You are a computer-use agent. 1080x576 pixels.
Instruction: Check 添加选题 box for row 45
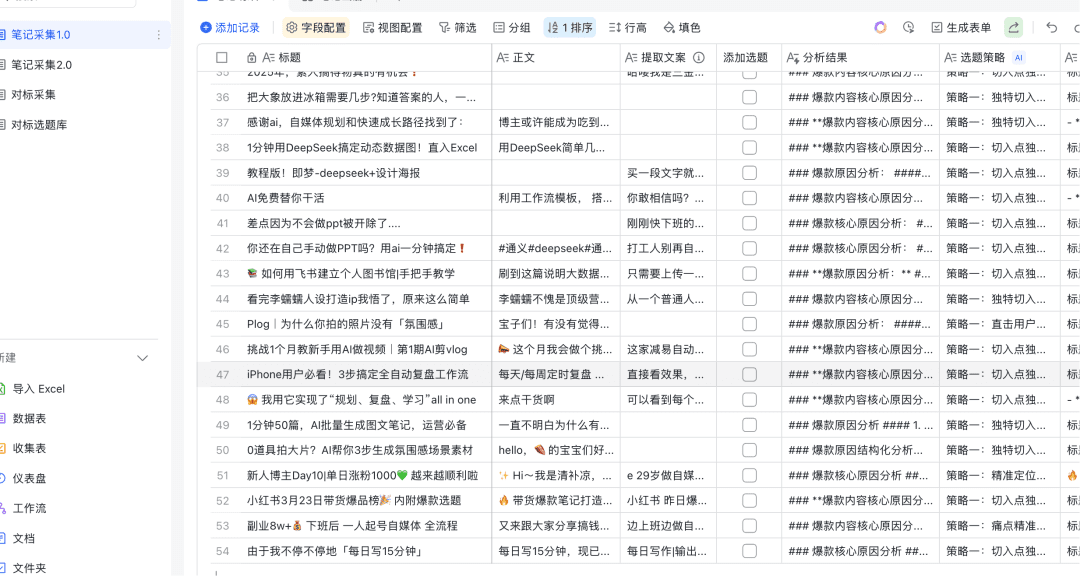tap(749, 324)
